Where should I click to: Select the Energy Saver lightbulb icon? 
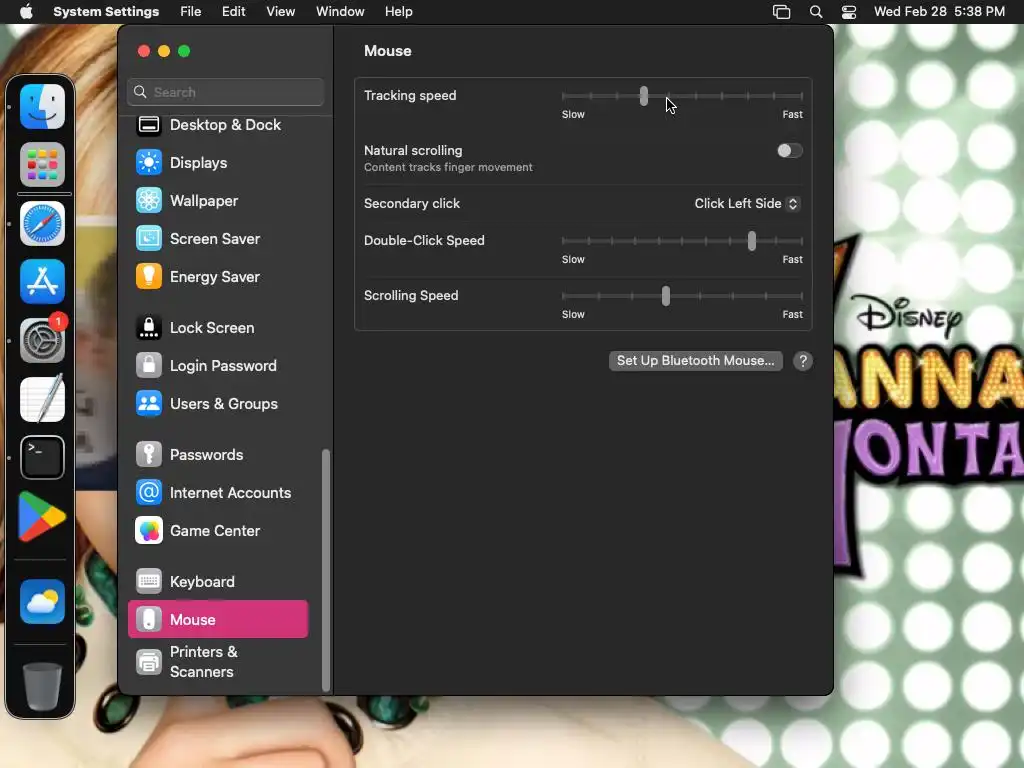(x=149, y=276)
